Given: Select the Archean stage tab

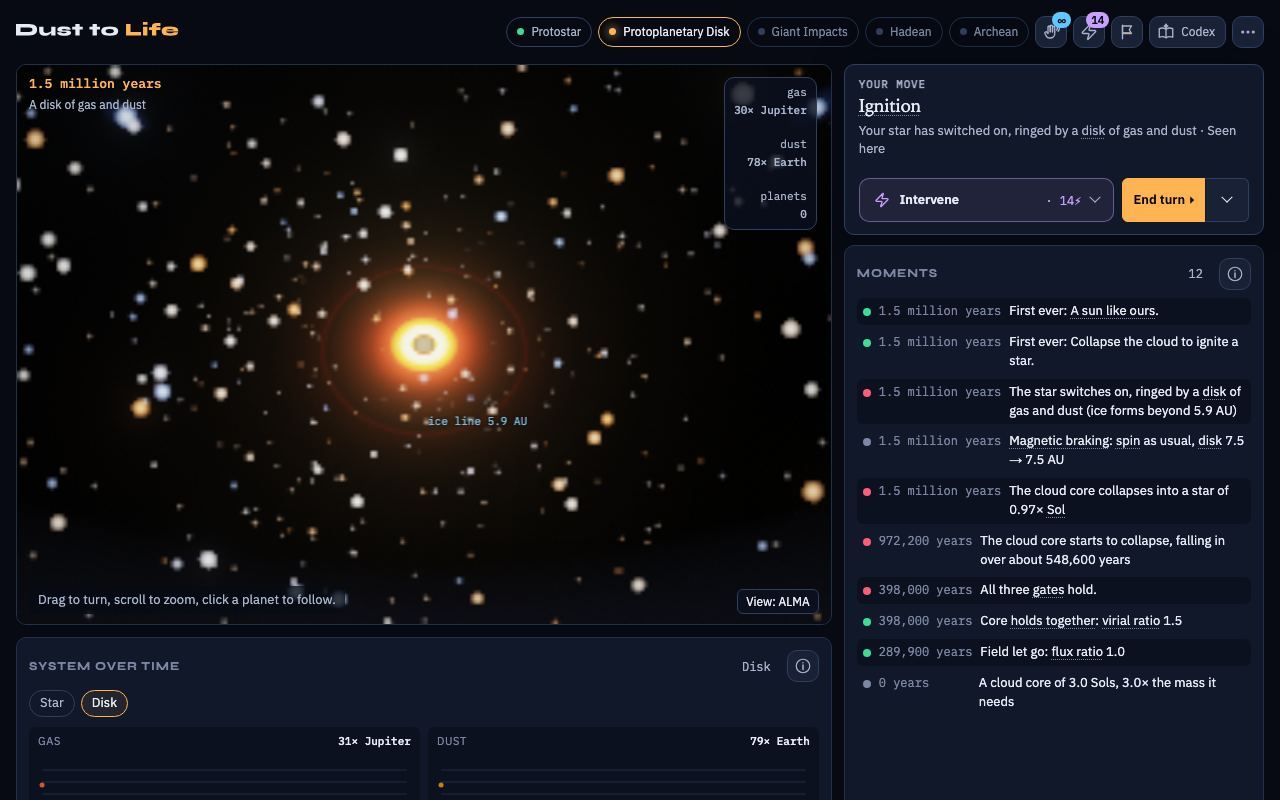Looking at the screenshot, I should pyautogui.click(x=989, y=32).
